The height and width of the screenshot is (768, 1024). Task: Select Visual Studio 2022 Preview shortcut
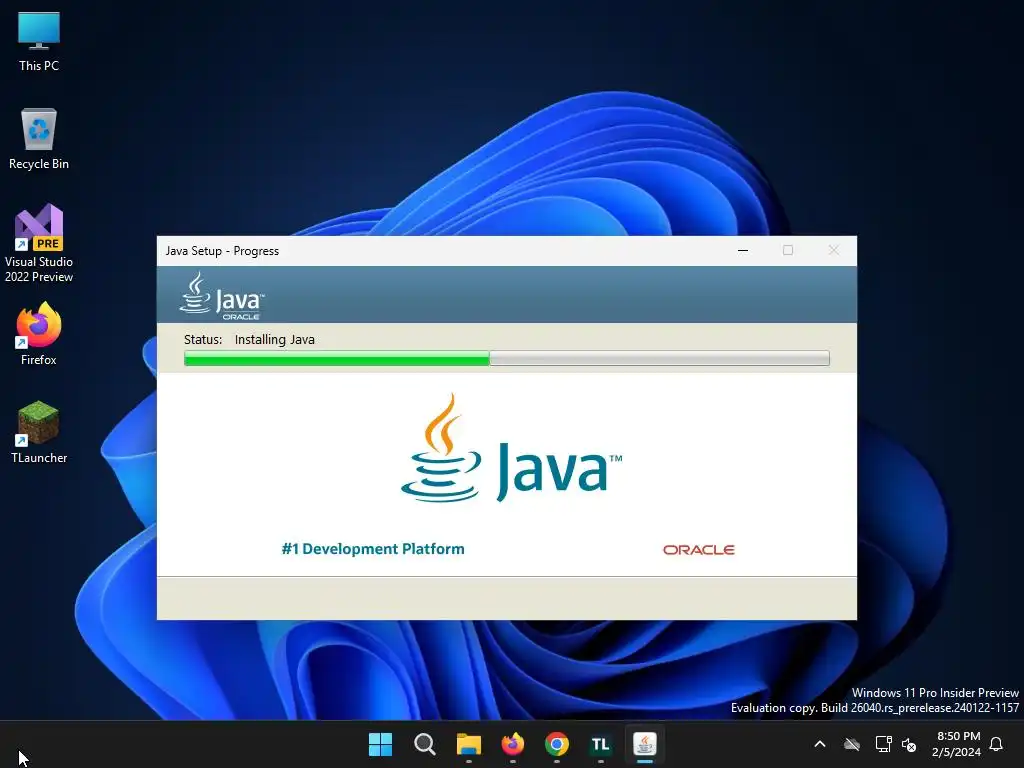[39, 243]
